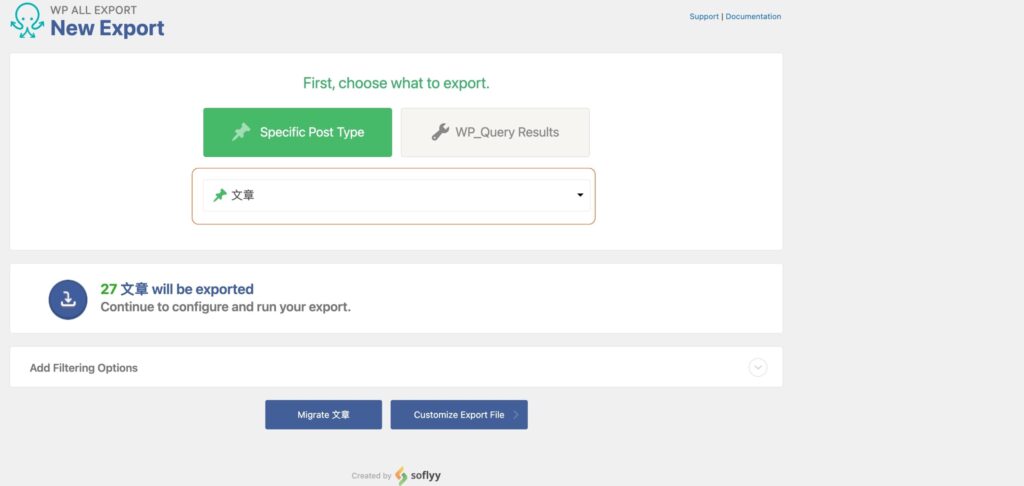Click the Soflyy logo icon
This screenshot has height=486, width=1024.
click(401, 476)
